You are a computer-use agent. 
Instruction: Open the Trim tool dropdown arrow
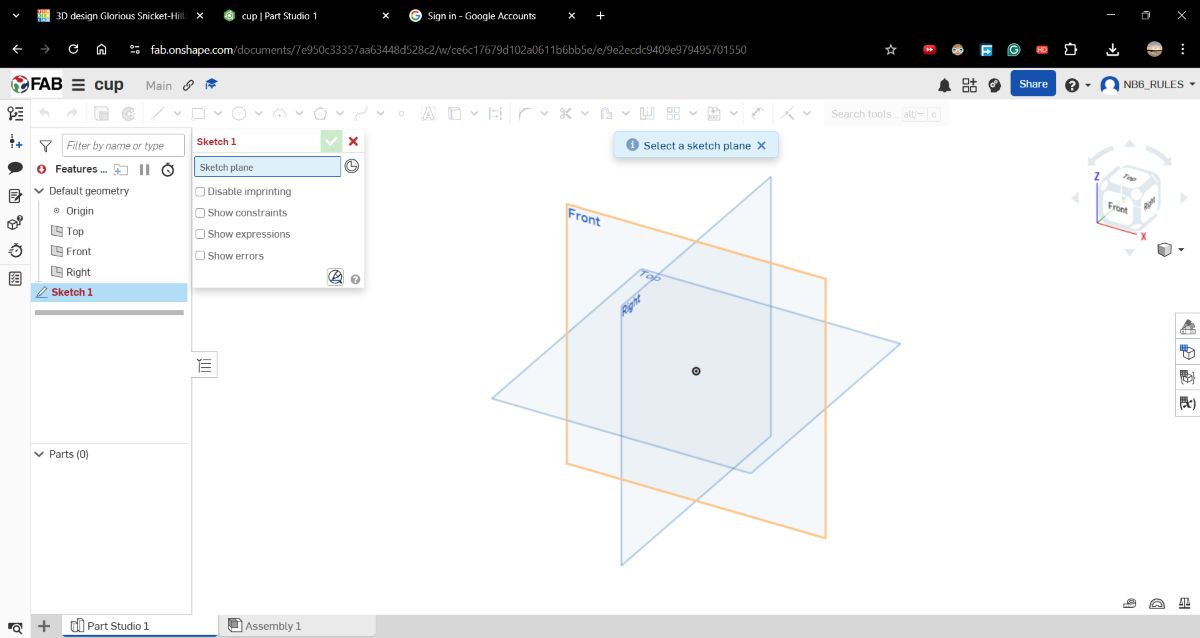[585, 113]
